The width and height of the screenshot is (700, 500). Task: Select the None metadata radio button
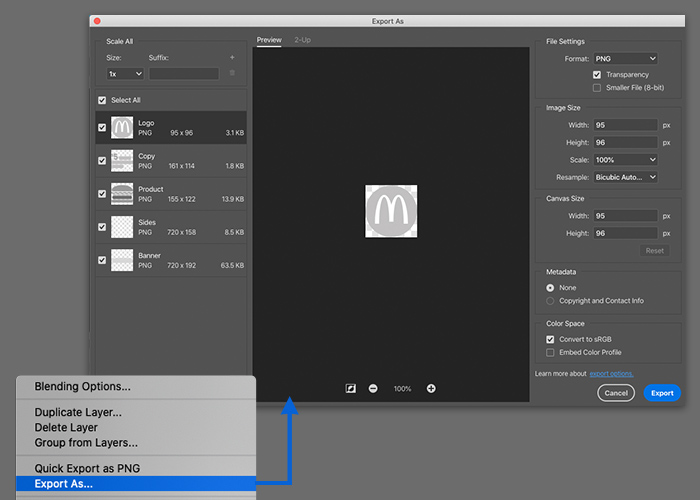550,288
